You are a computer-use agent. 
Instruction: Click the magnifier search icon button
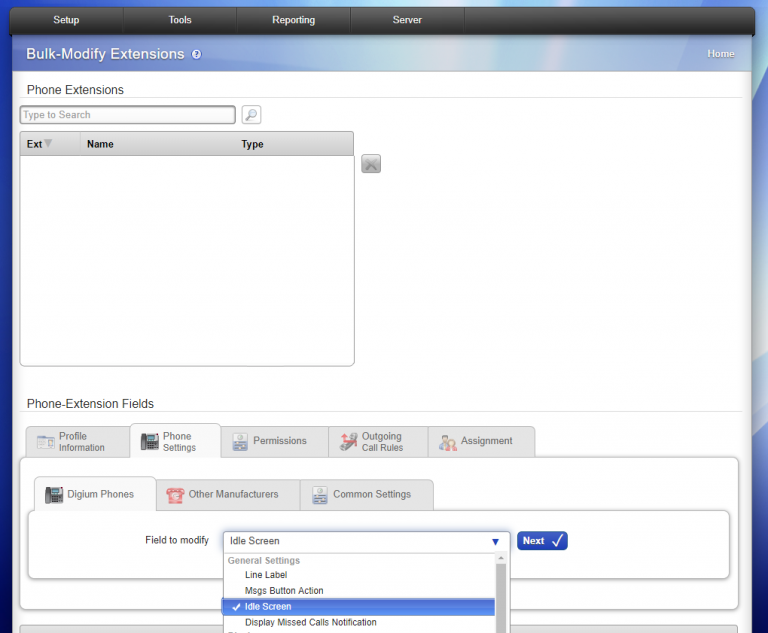point(251,115)
